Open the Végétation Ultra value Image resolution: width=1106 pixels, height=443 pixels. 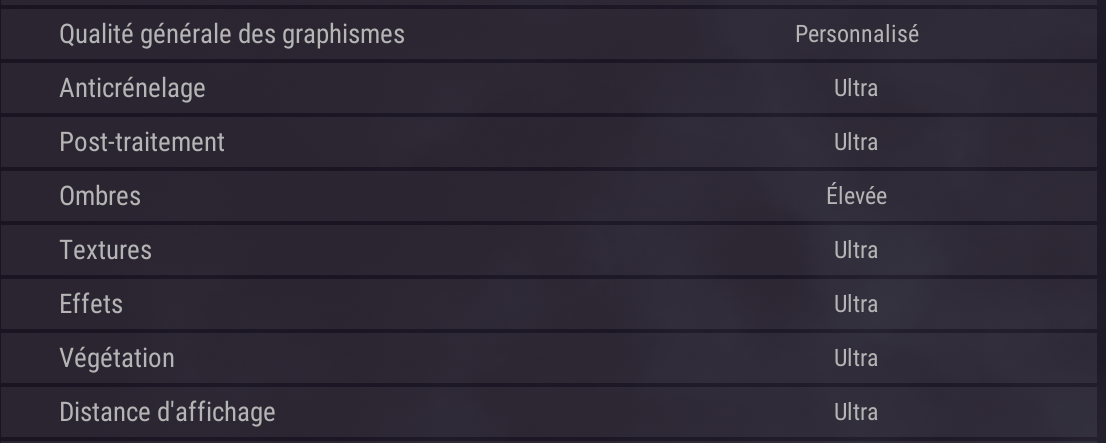[856, 358]
